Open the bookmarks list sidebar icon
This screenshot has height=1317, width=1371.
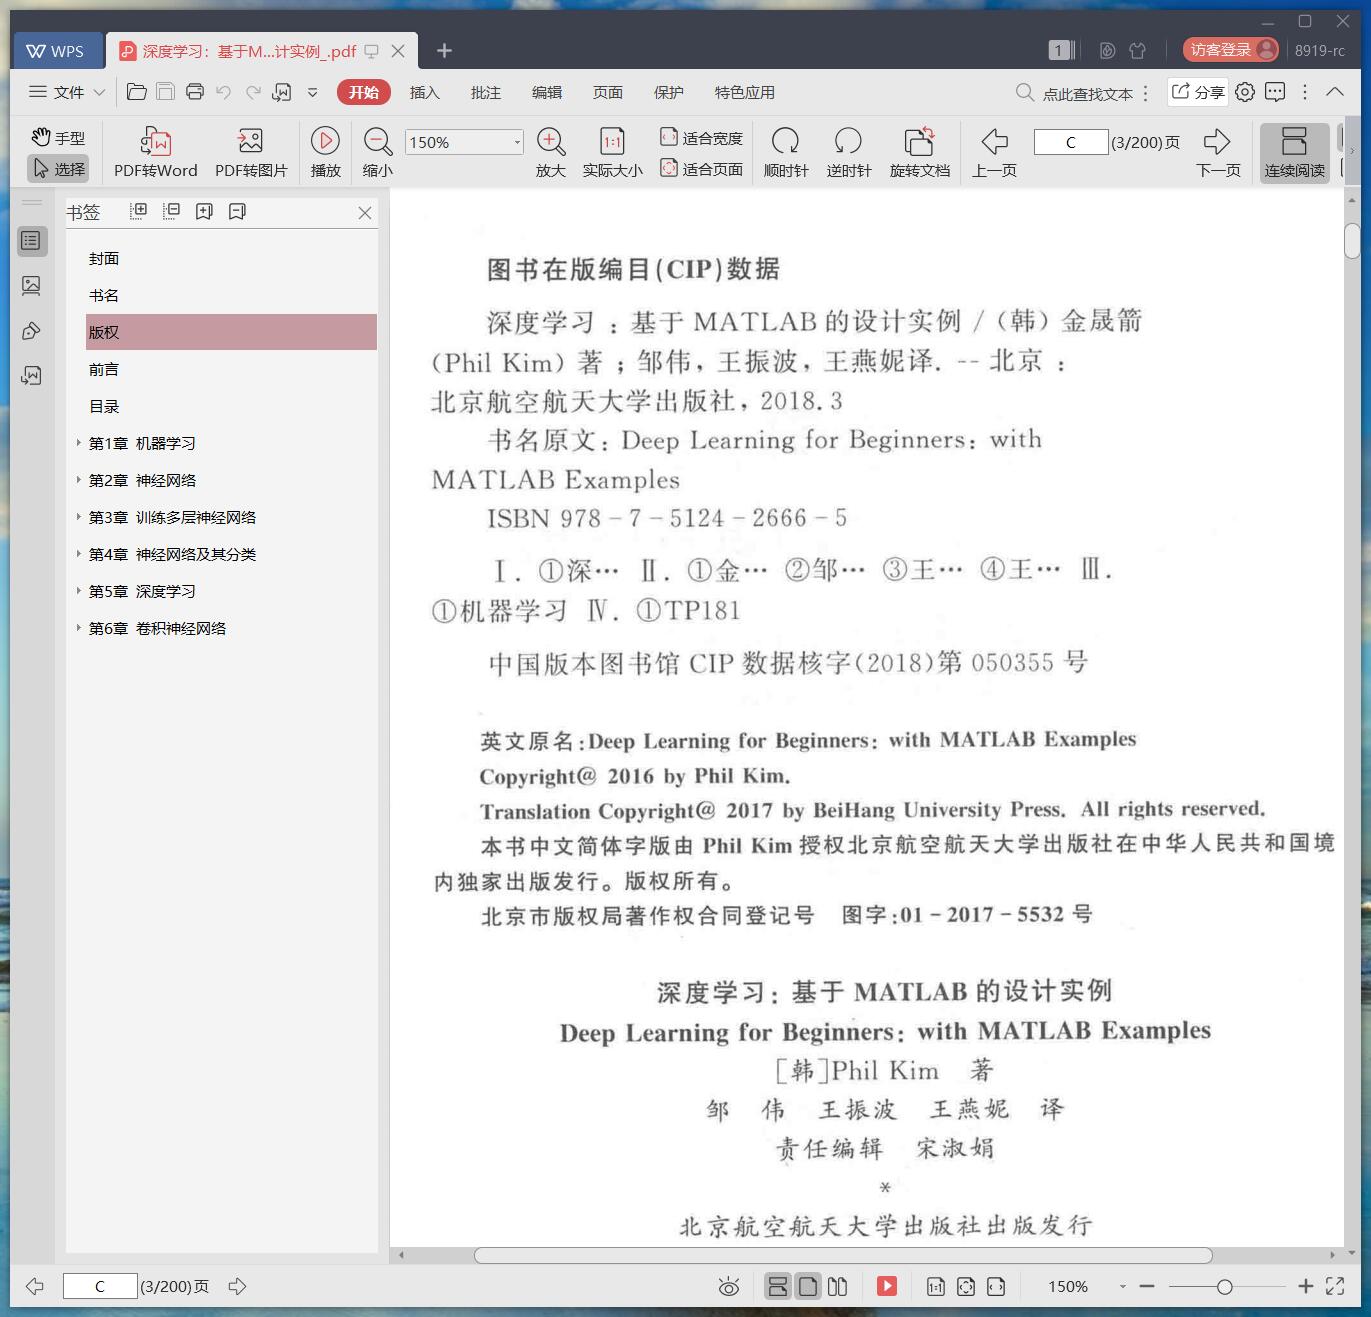tap(31, 241)
